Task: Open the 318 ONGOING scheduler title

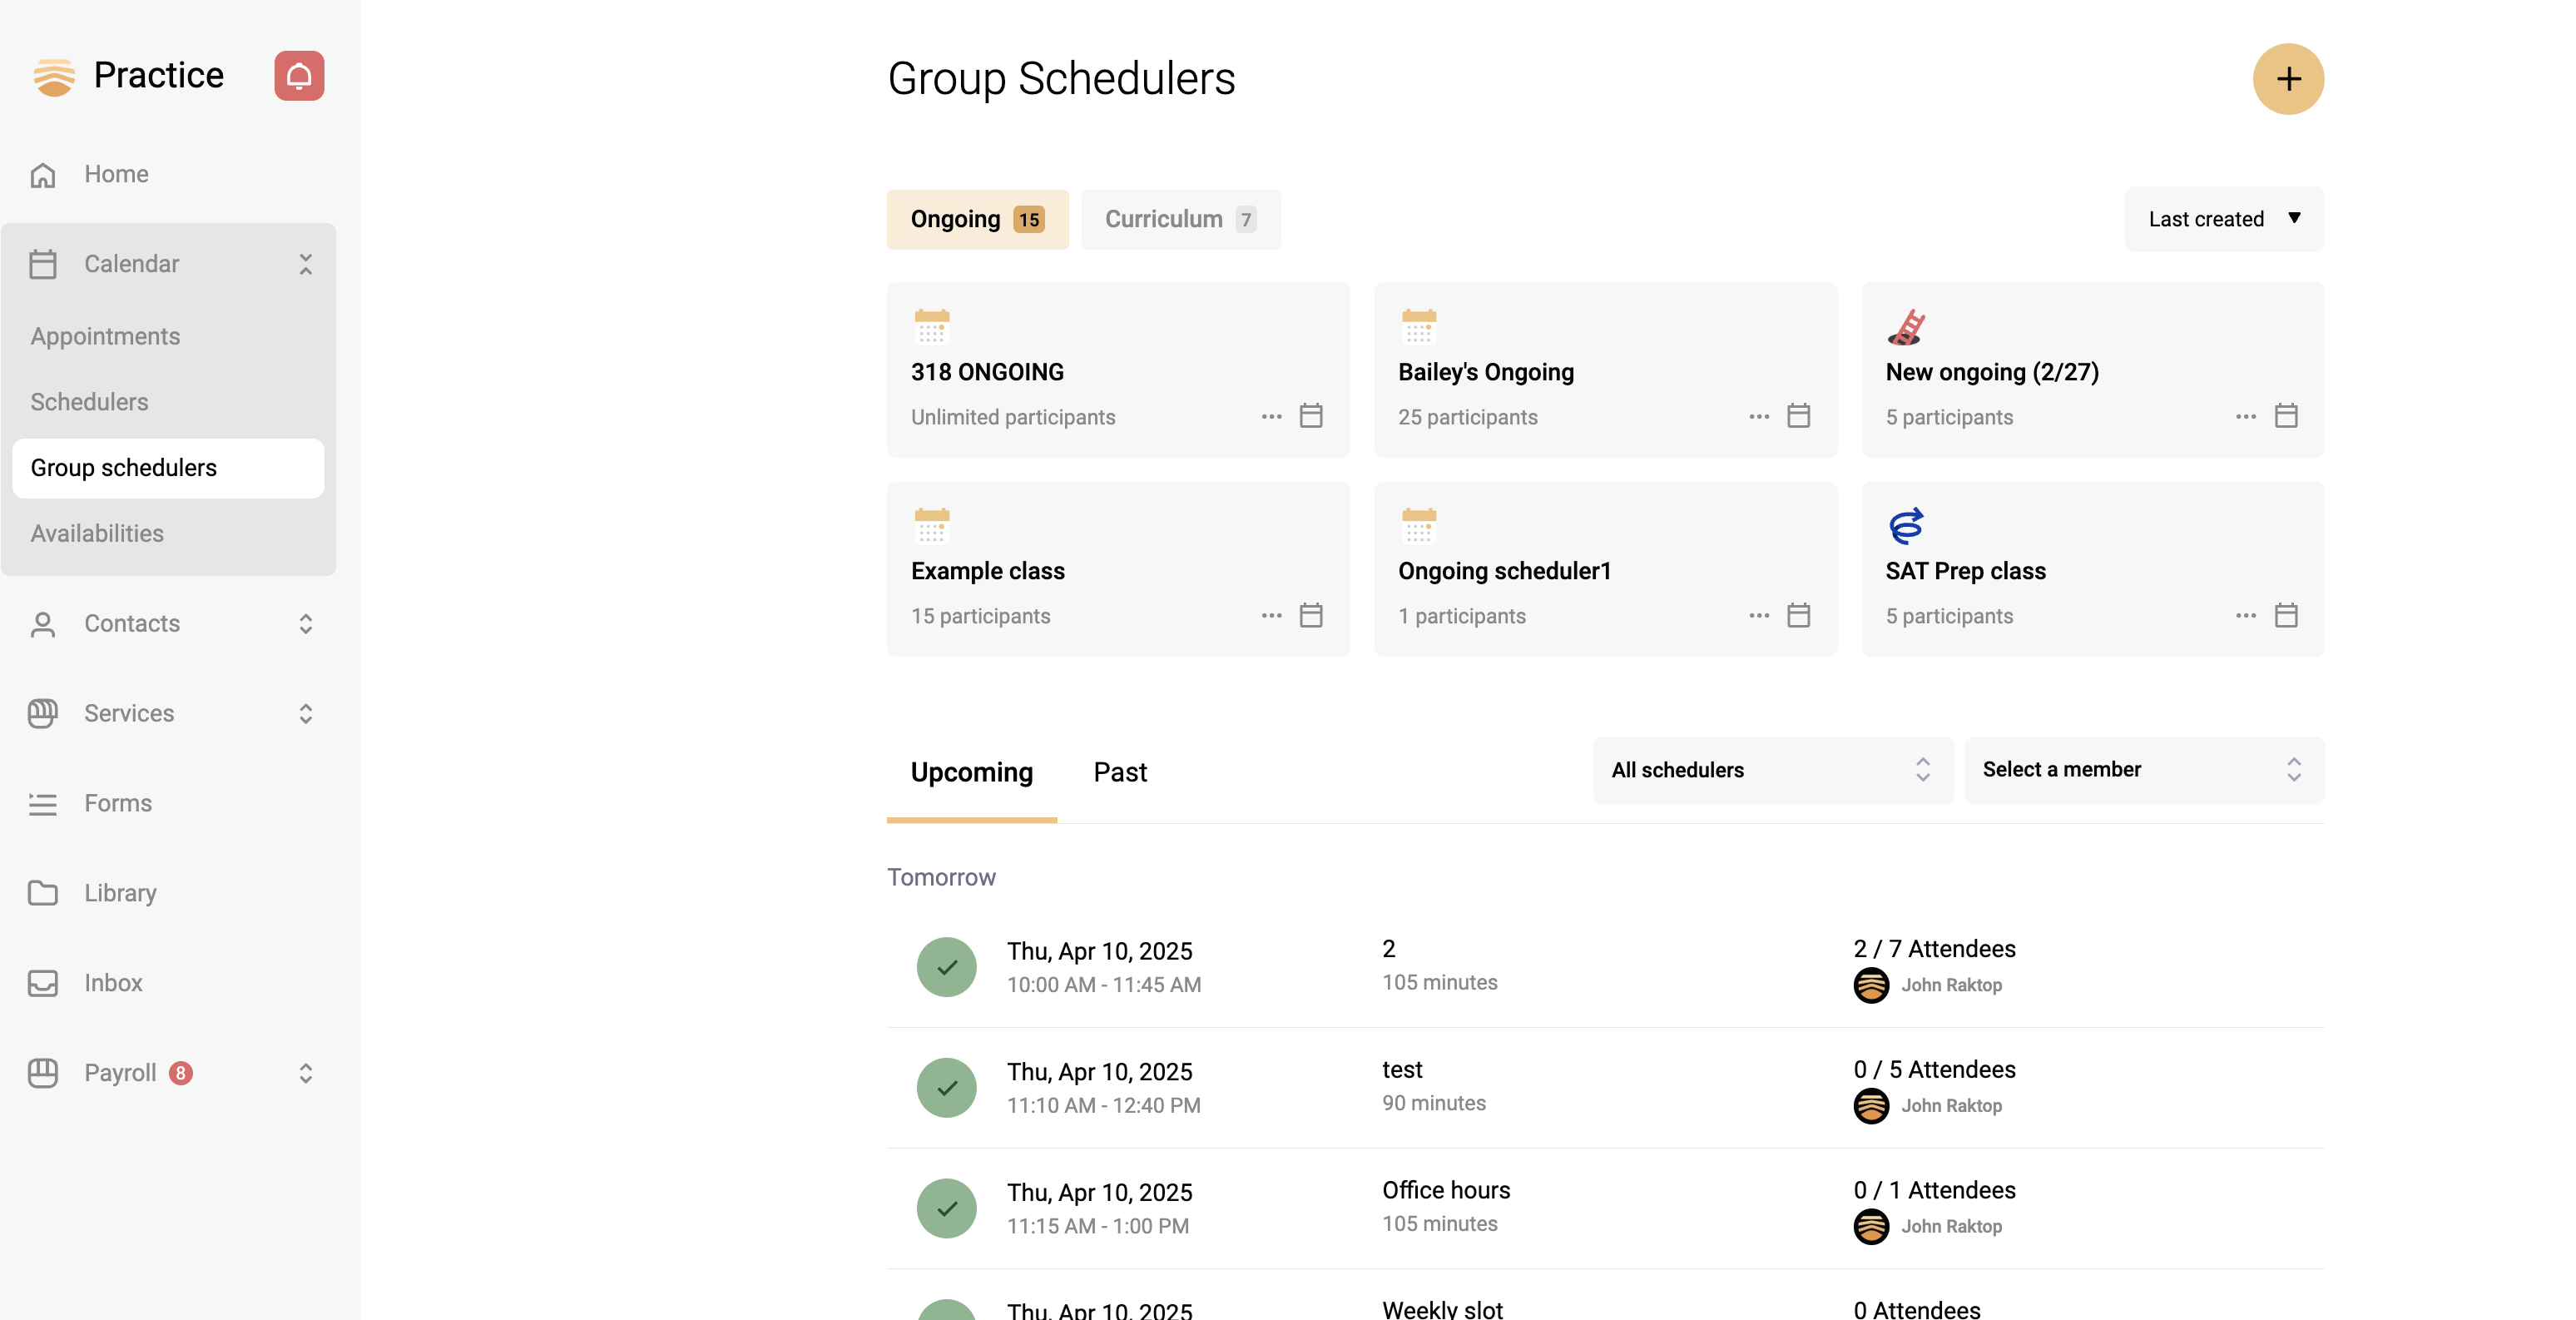Action: tap(987, 372)
